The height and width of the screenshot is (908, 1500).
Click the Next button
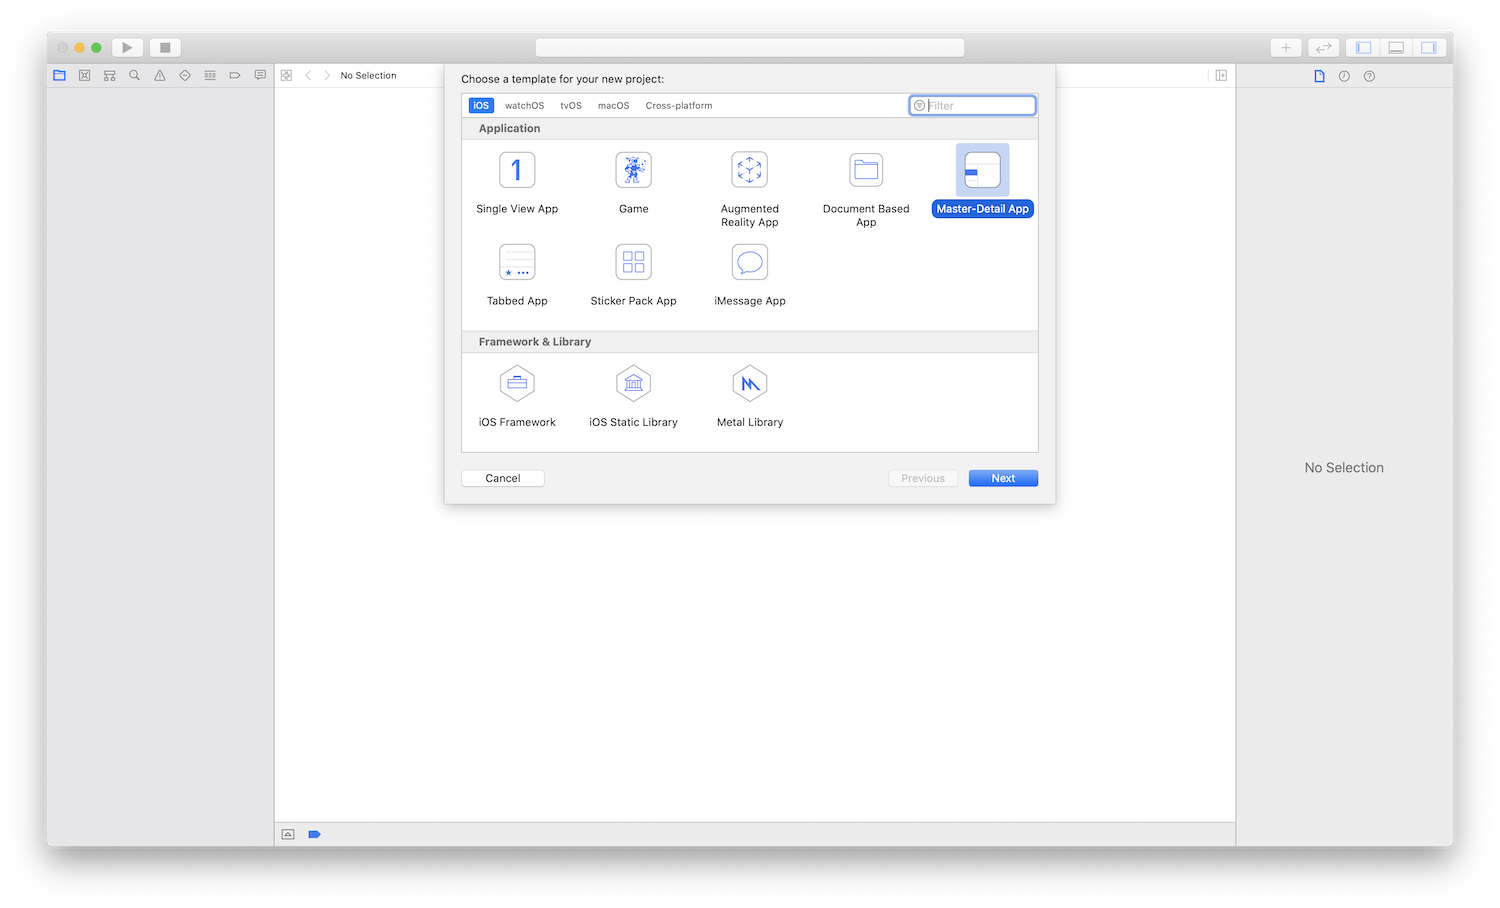(1003, 478)
